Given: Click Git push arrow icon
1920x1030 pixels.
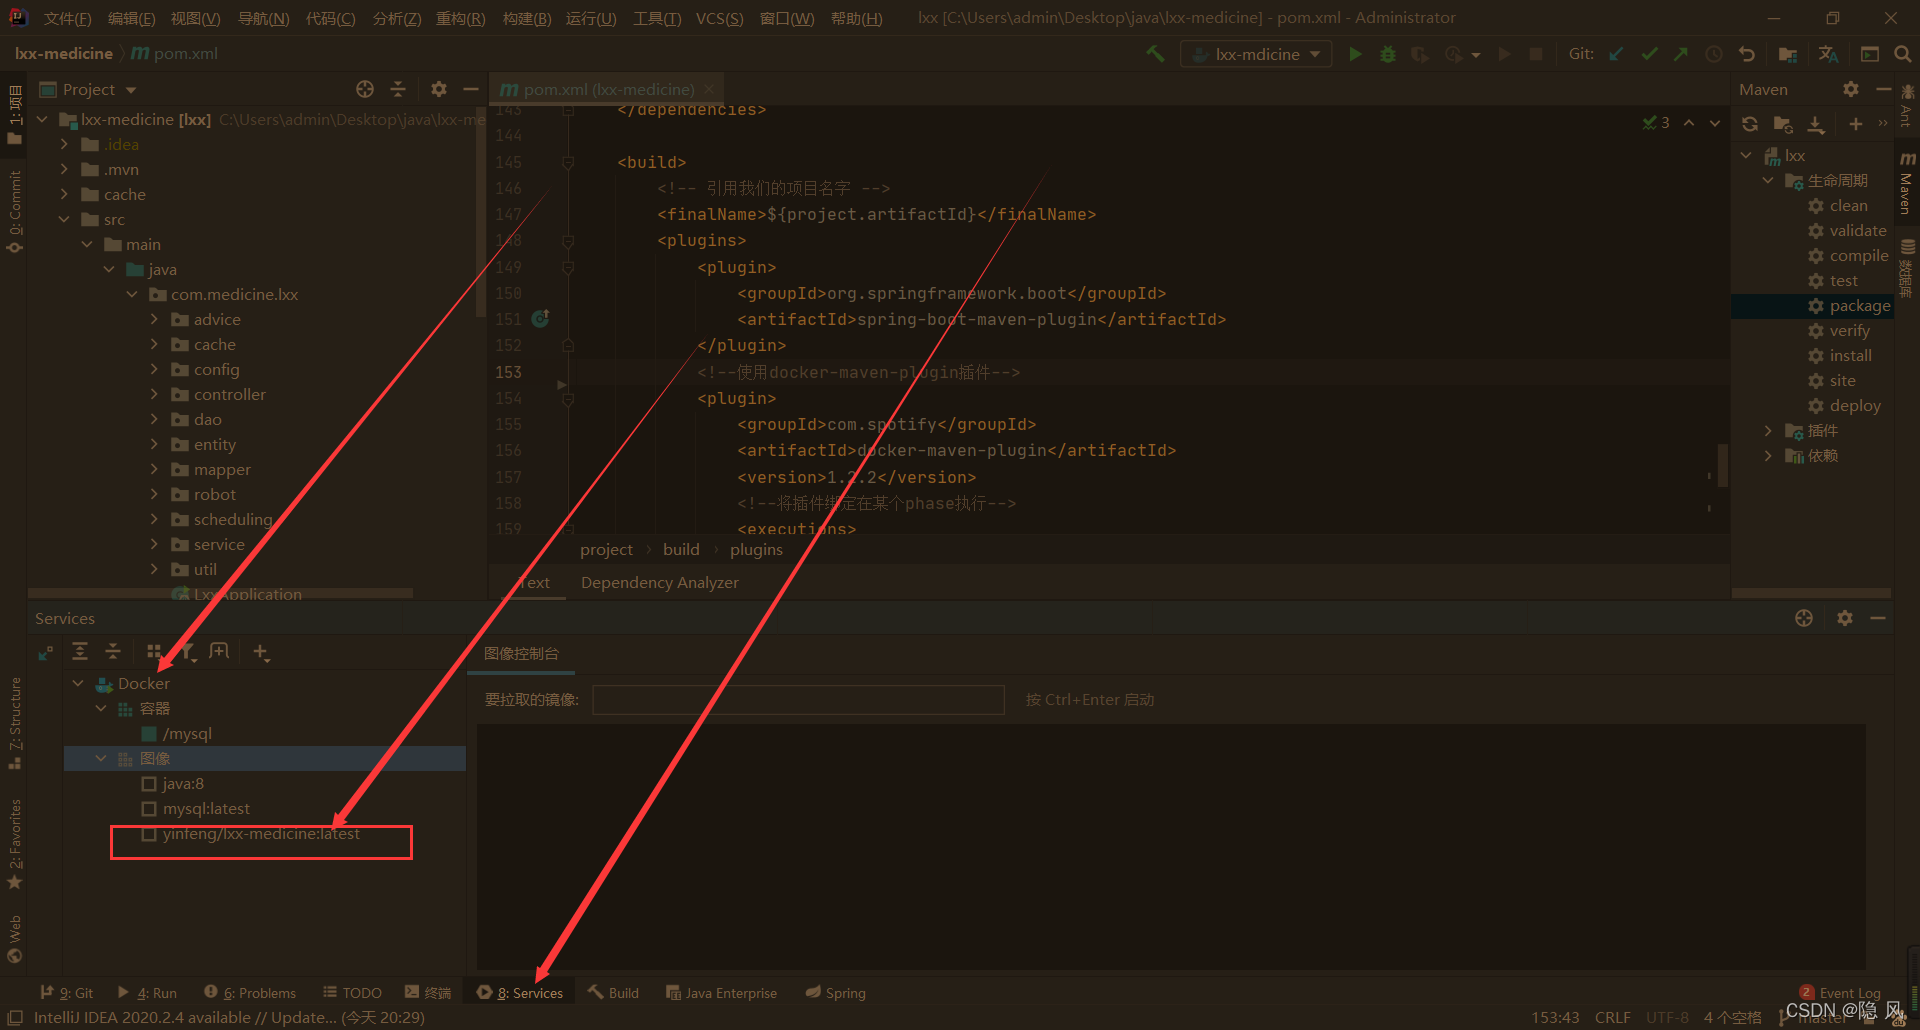Looking at the screenshot, I should (1681, 54).
